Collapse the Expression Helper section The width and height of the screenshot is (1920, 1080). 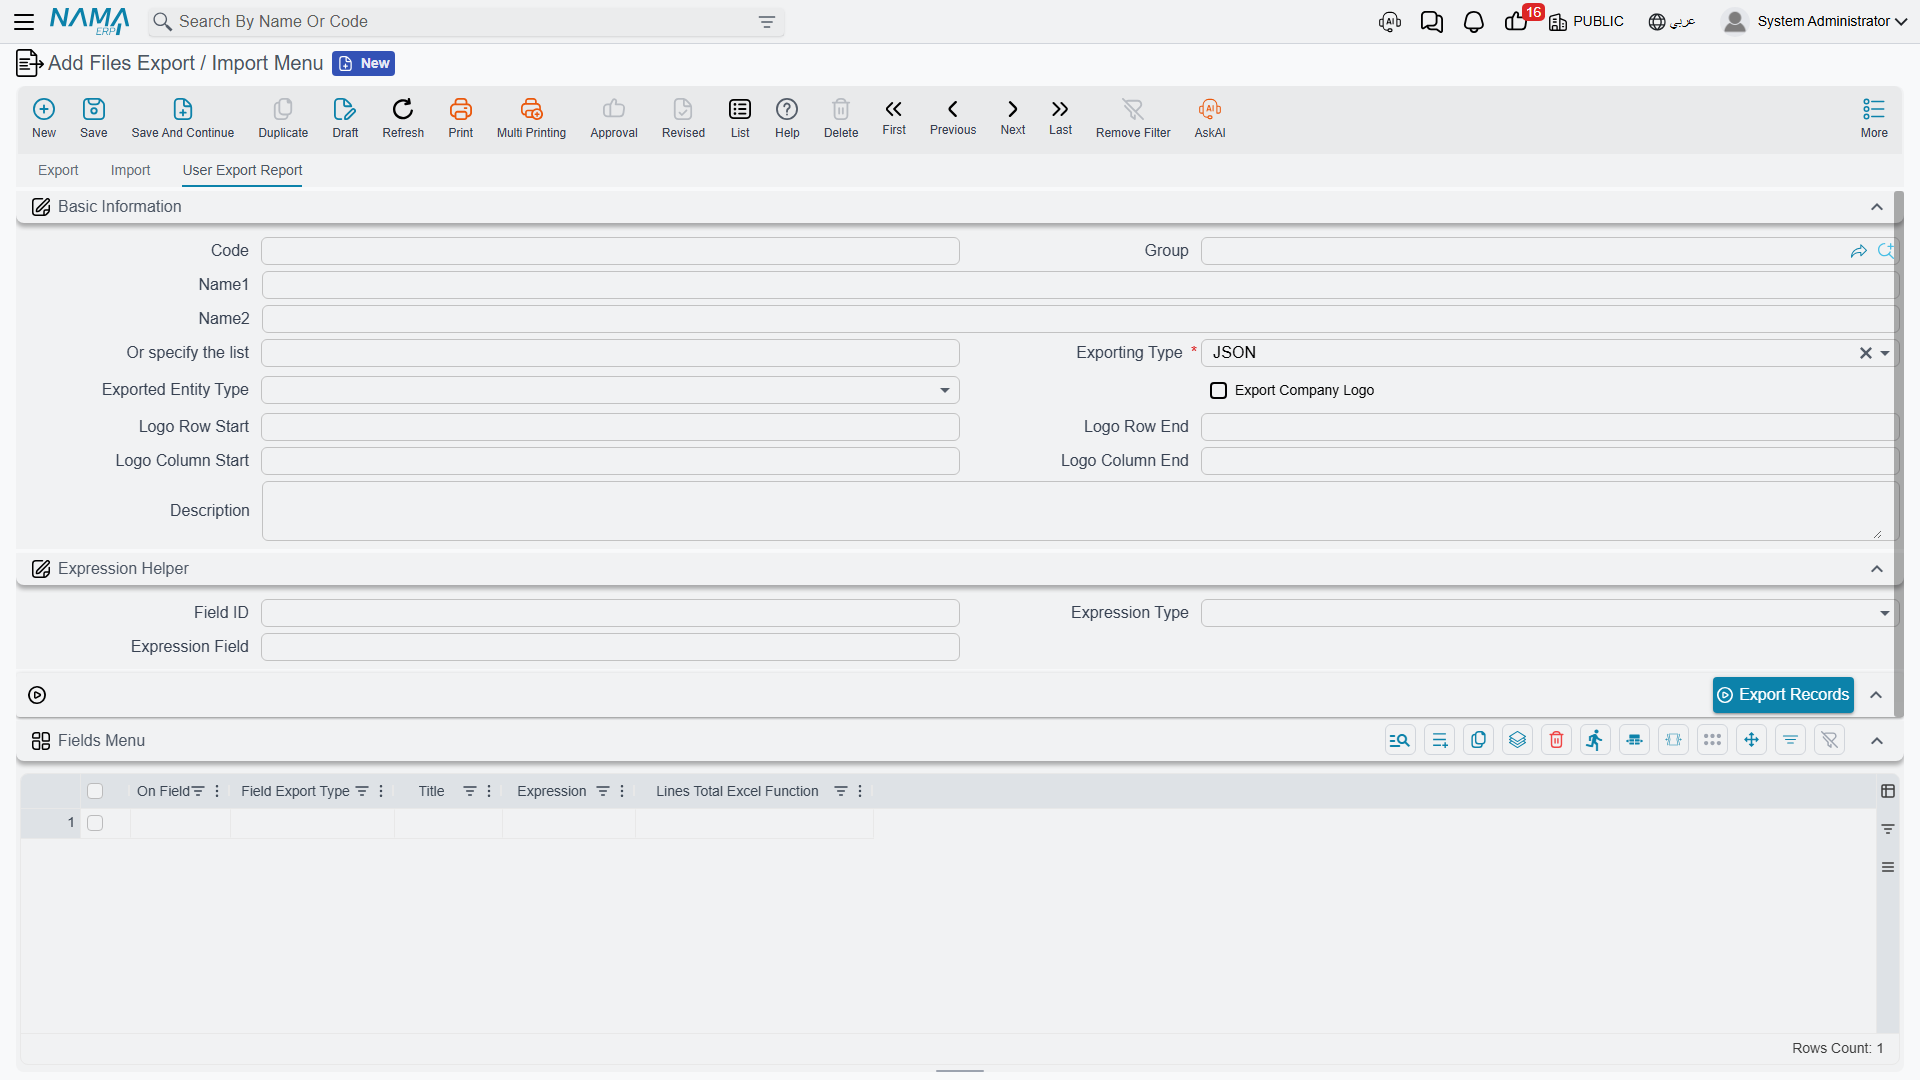(x=1877, y=569)
